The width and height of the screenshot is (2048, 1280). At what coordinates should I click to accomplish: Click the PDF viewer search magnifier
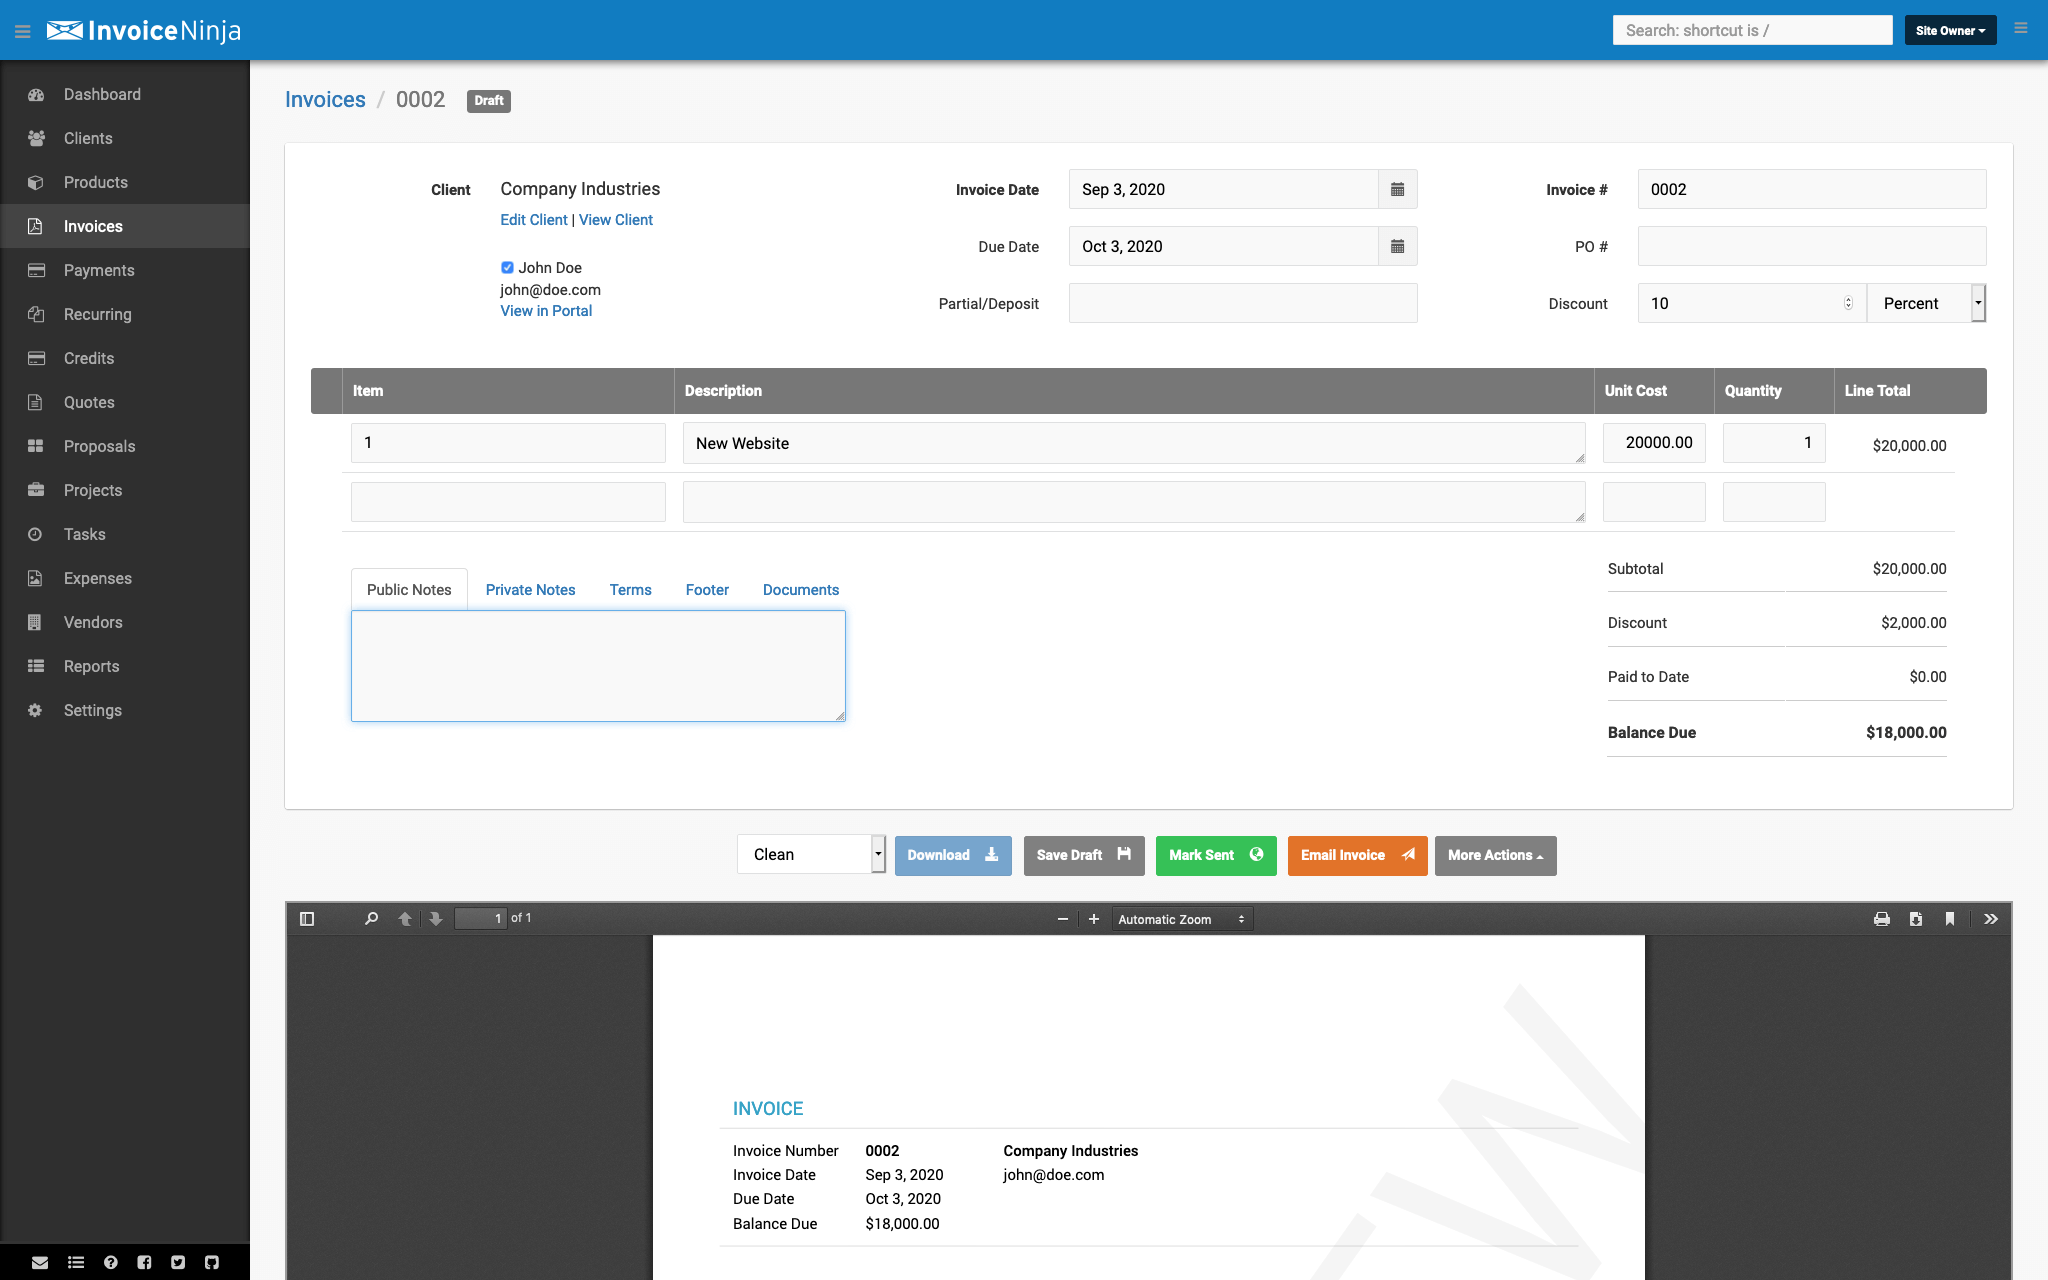371,919
